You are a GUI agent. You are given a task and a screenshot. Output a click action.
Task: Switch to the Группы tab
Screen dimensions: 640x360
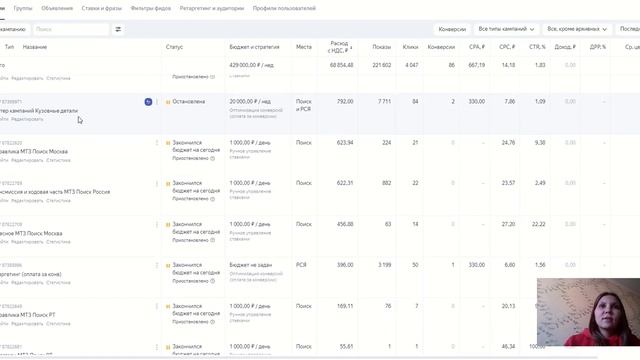pyautogui.click(x=23, y=8)
